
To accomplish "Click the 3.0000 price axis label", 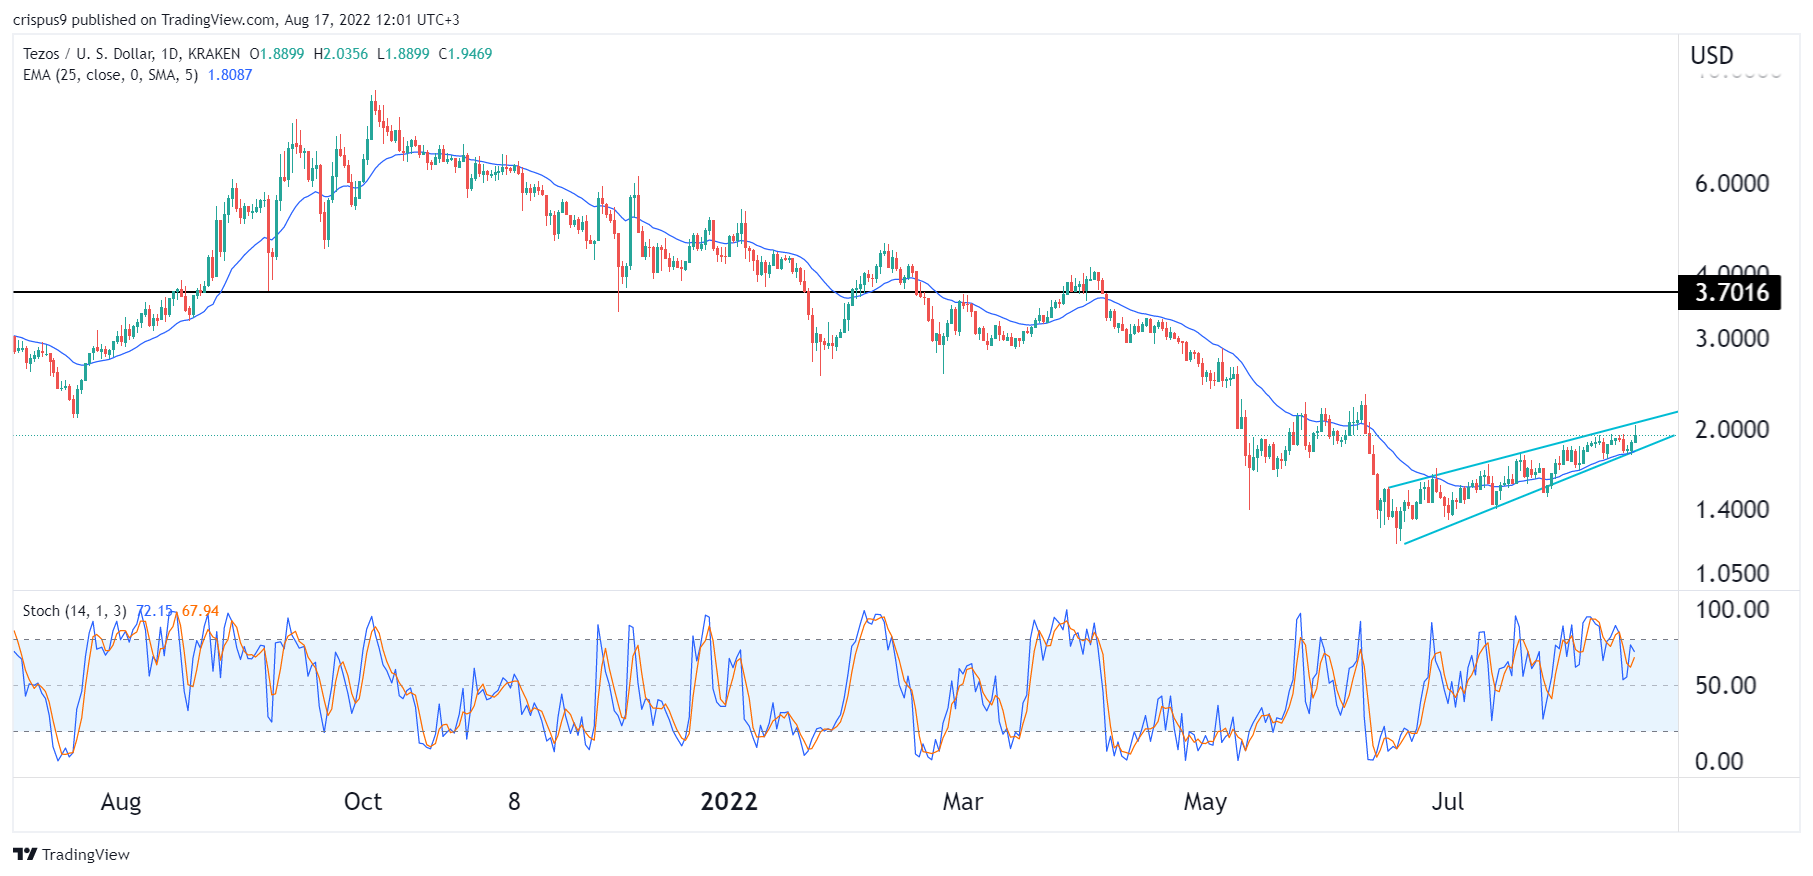I will click(1732, 338).
